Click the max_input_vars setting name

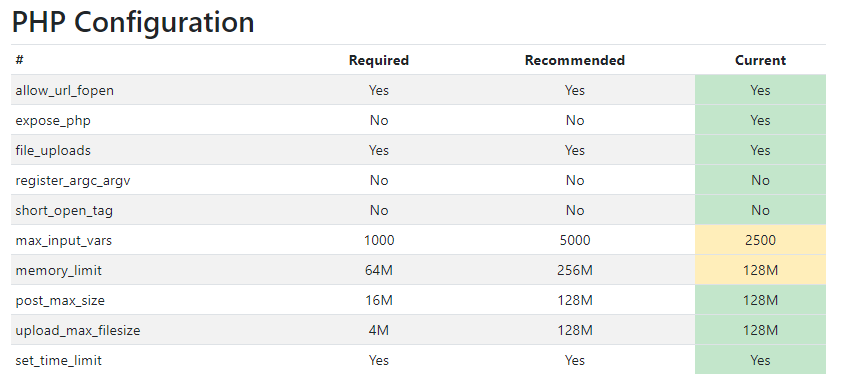tap(64, 240)
